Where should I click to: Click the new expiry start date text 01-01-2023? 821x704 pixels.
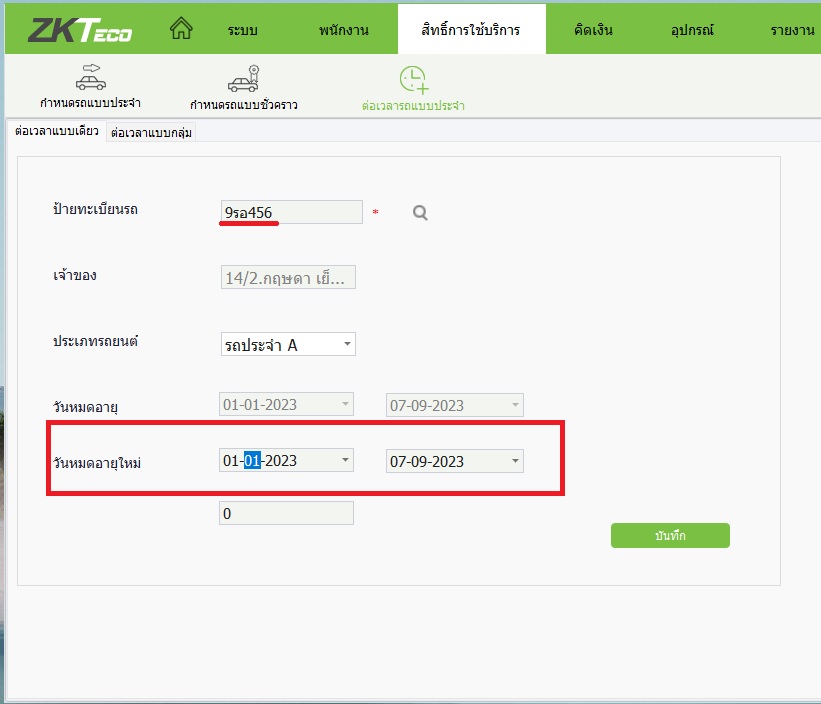260,461
